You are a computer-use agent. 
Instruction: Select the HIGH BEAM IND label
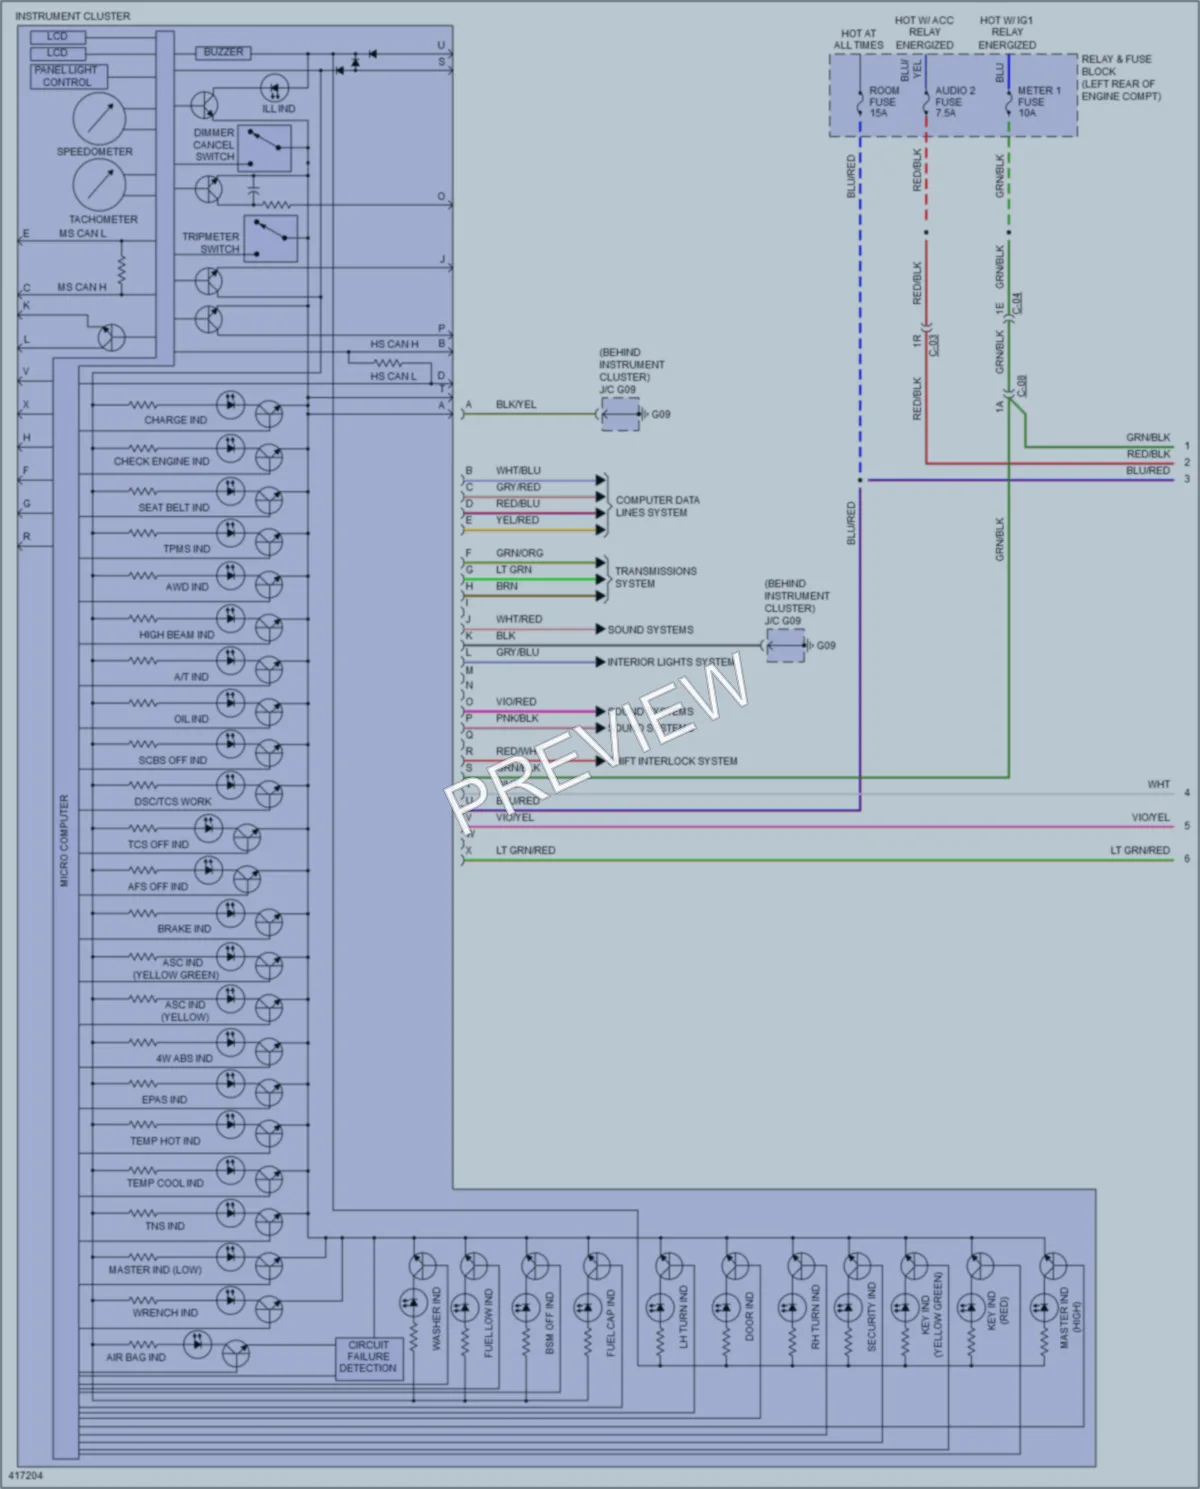[x=176, y=635]
